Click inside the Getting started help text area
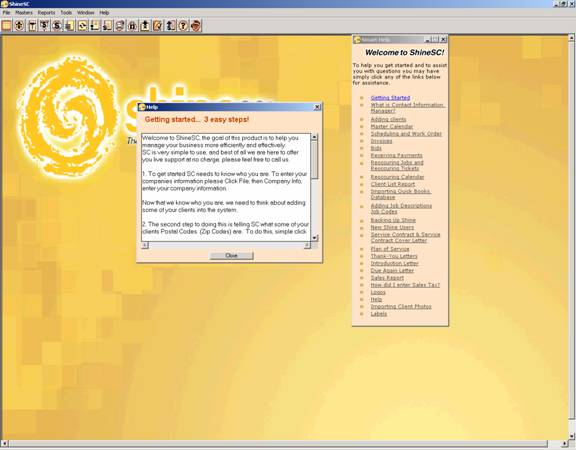The height and width of the screenshot is (450, 576). pyautogui.click(x=226, y=187)
